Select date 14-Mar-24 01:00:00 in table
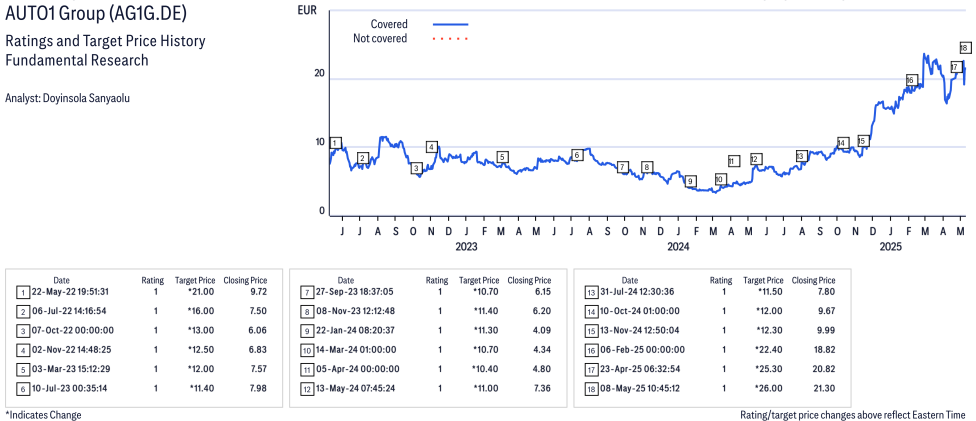The width and height of the screenshot is (976, 421). [358, 349]
